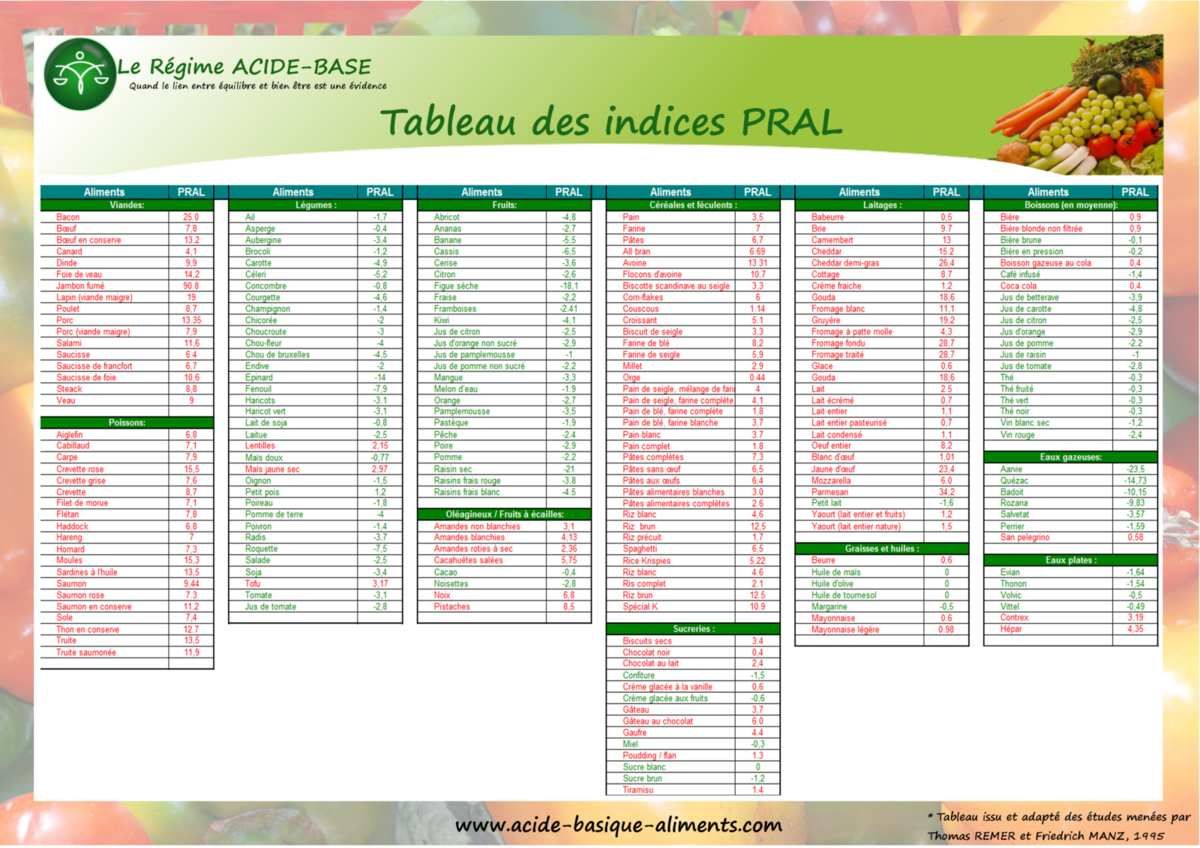Click the 'Salami' row

coord(127,343)
